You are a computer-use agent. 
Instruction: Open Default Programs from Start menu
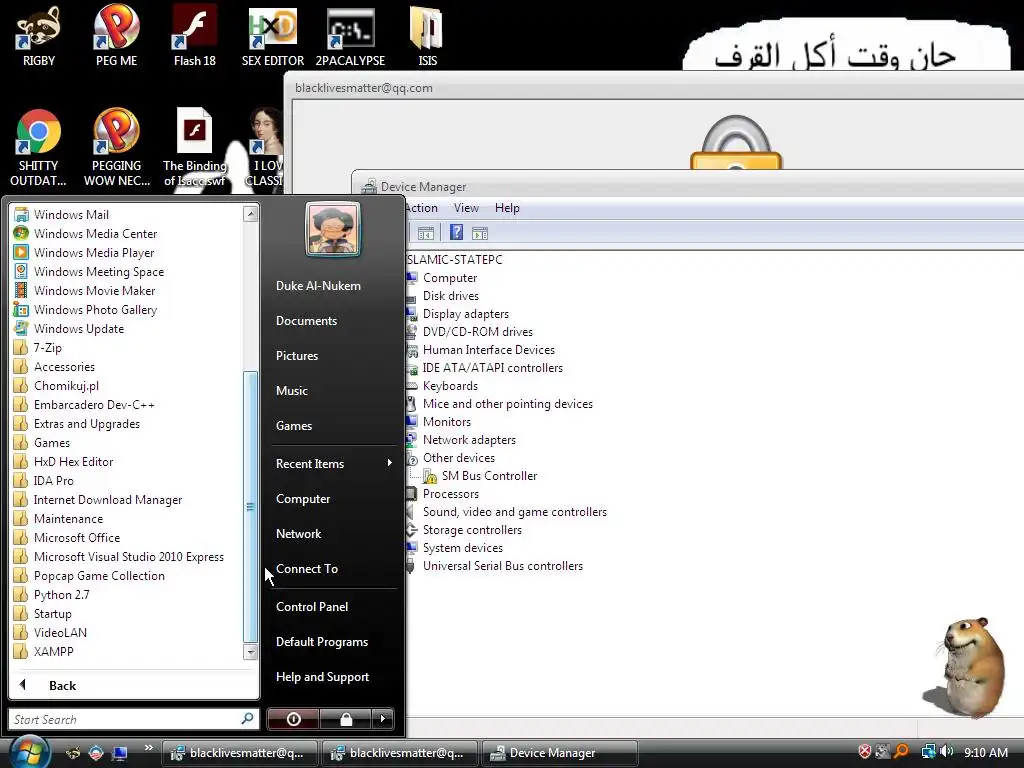pos(321,641)
